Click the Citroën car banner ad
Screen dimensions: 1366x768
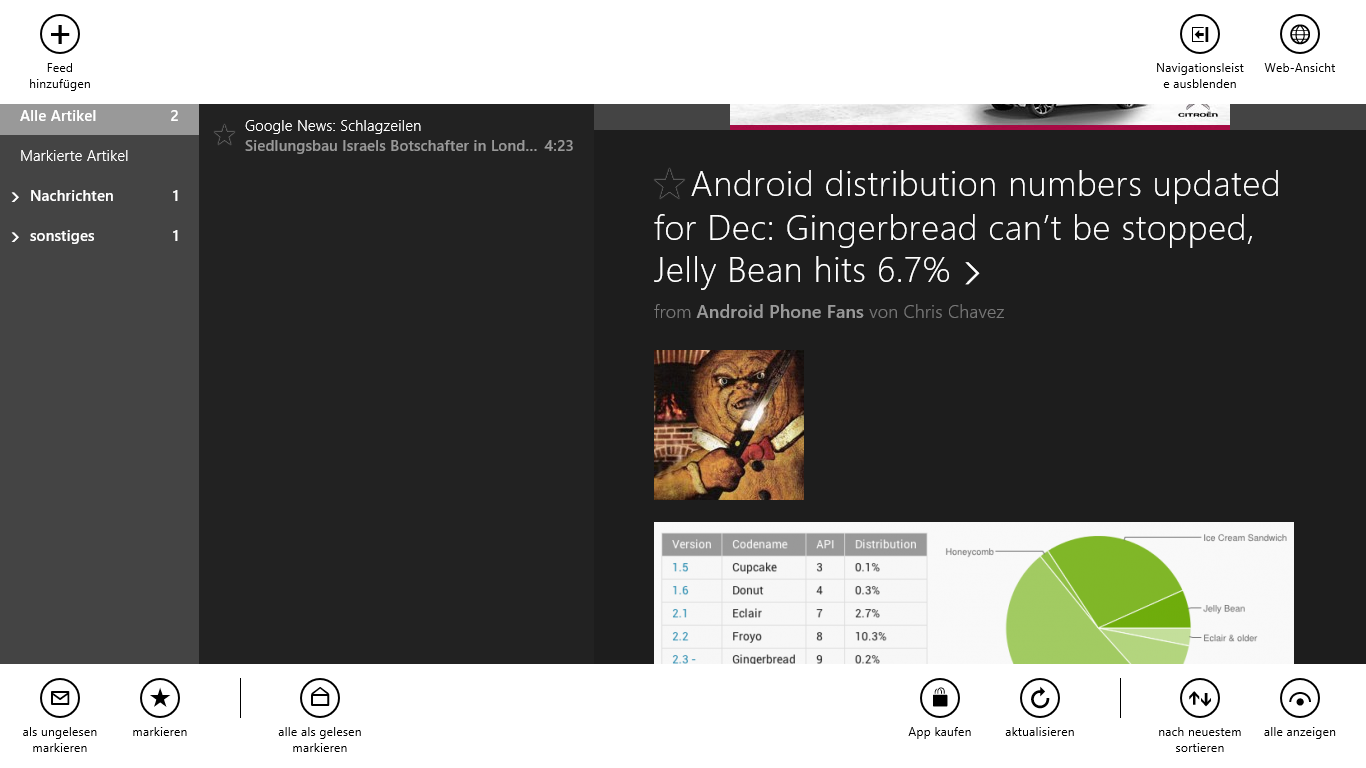point(980,115)
